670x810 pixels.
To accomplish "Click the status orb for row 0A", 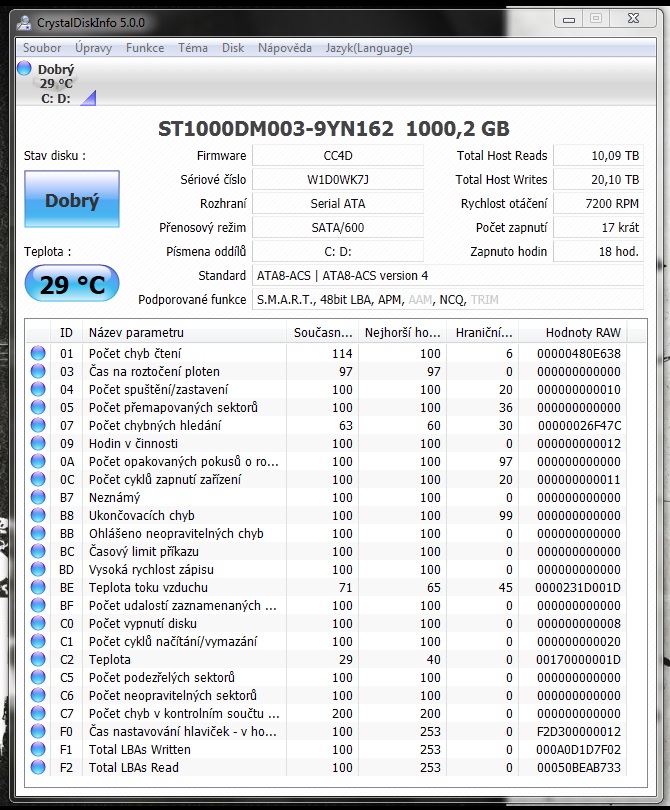I will [x=38, y=461].
